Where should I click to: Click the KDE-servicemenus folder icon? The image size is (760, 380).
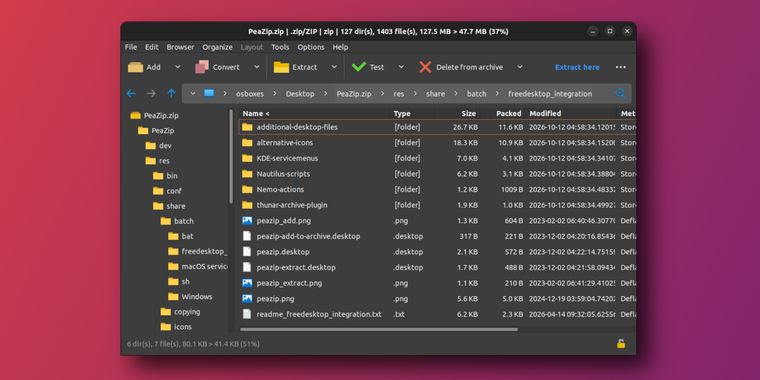coord(247,158)
